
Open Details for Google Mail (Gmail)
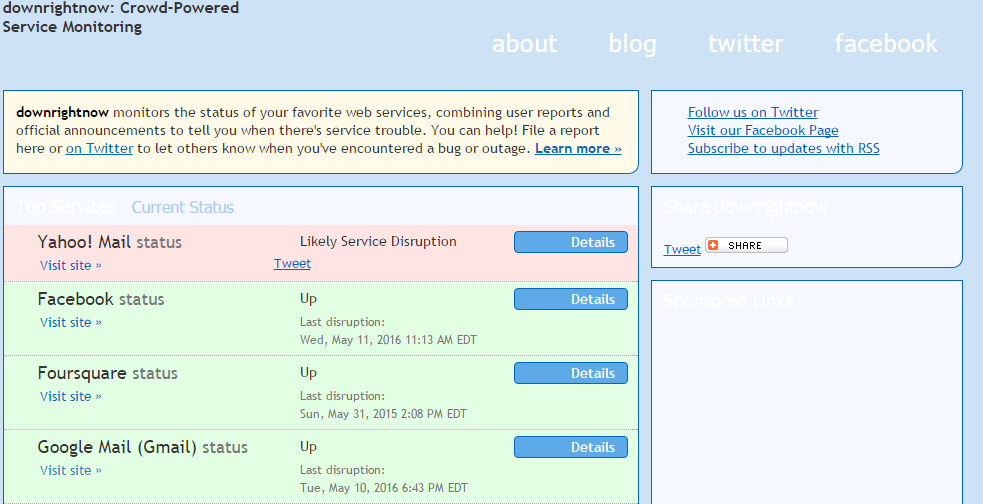pyautogui.click(x=570, y=447)
